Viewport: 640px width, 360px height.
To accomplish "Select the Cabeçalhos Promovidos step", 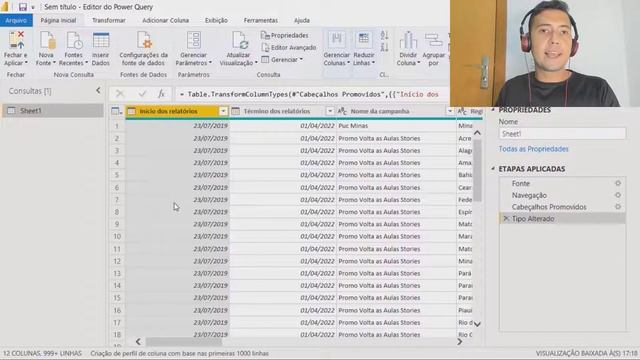I will 562,207.
